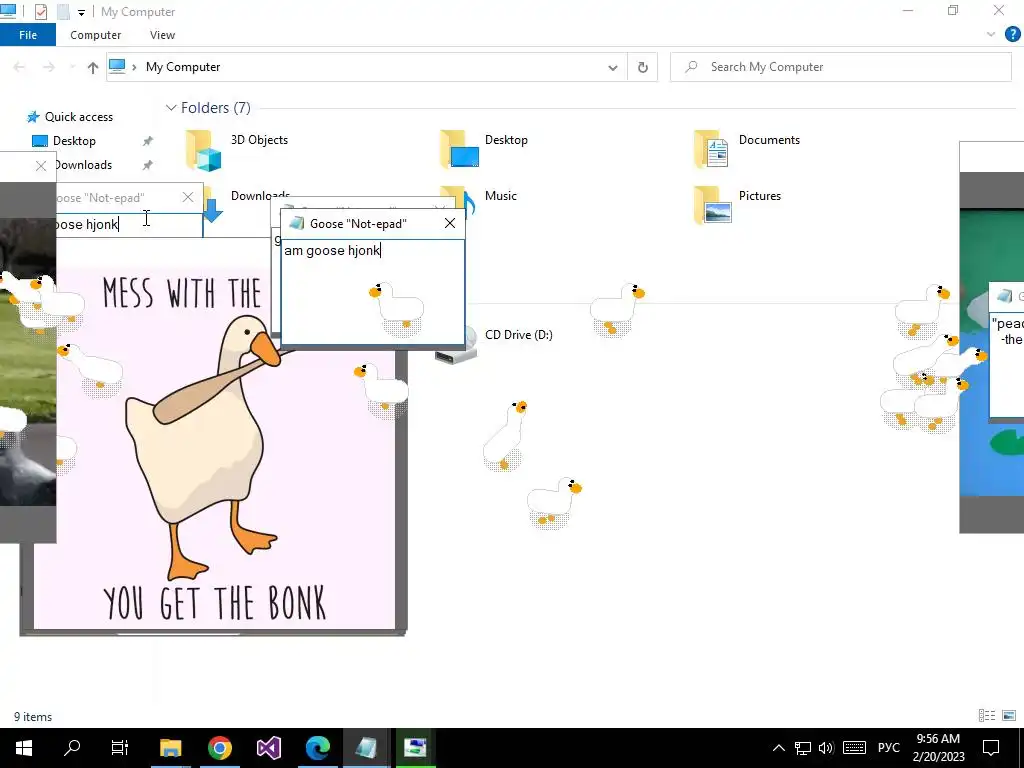Select the Documents folder
The height and width of the screenshot is (768, 1024).
[746, 149]
